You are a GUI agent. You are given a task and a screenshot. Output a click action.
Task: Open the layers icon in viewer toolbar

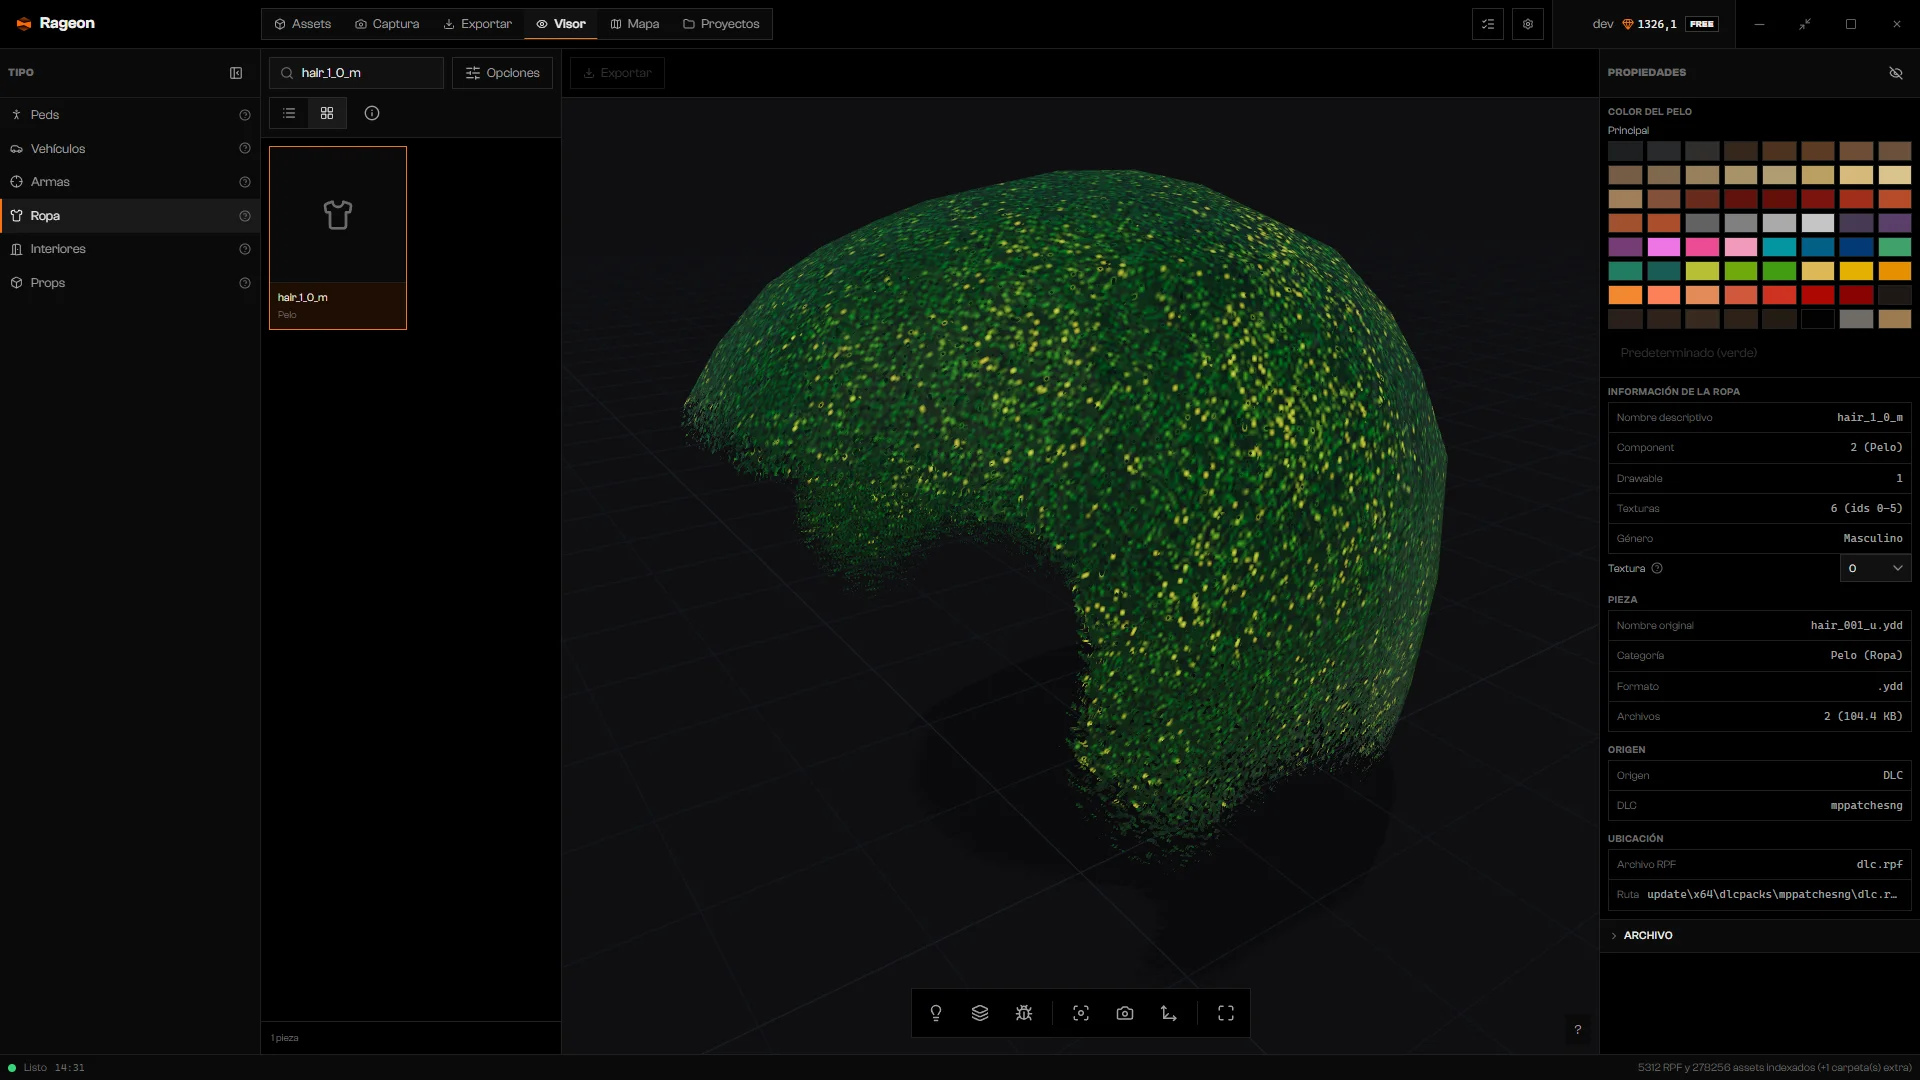tap(980, 1013)
